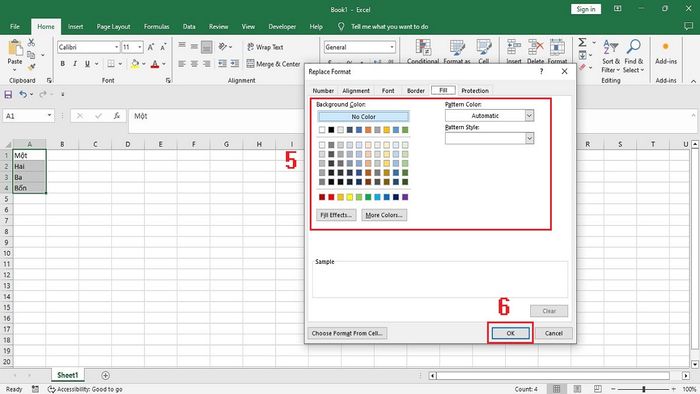
Task: Pick the dark red standard color swatch
Action: coord(322,197)
